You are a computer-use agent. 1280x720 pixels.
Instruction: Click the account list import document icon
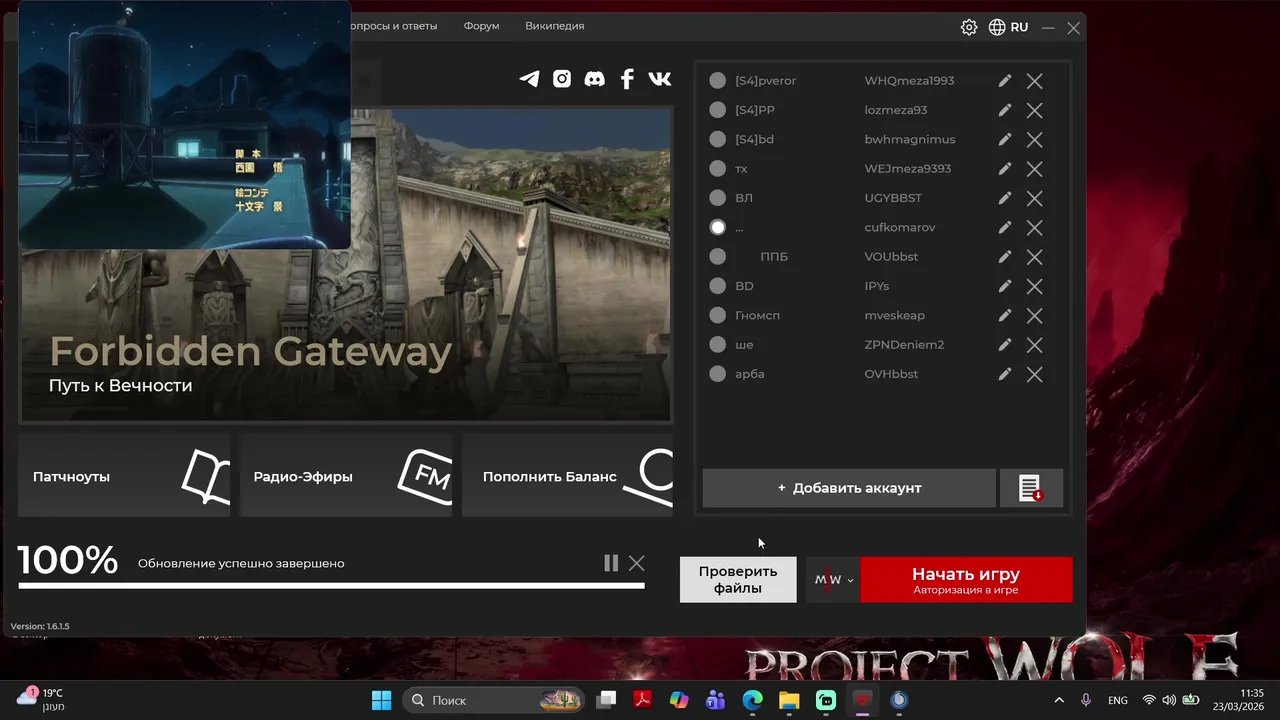point(1031,488)
